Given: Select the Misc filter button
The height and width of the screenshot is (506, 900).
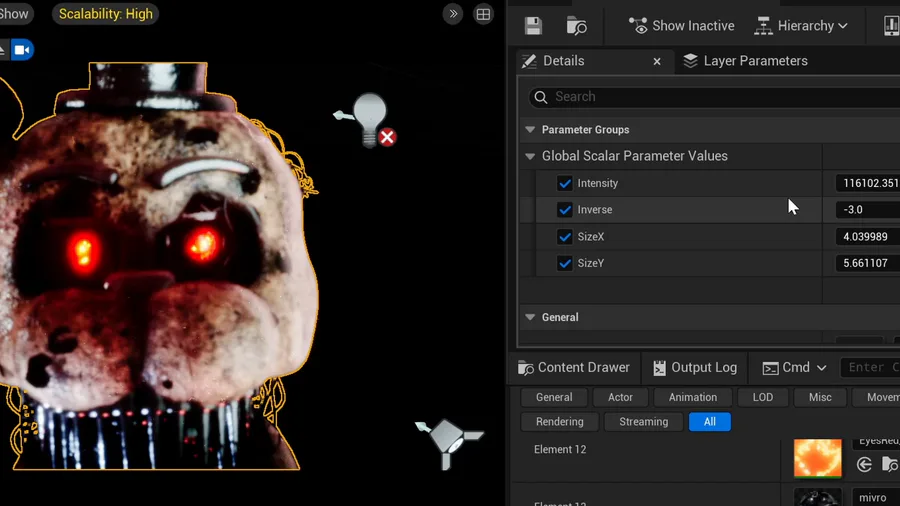Looking at the screenshot, I should 820,397.
